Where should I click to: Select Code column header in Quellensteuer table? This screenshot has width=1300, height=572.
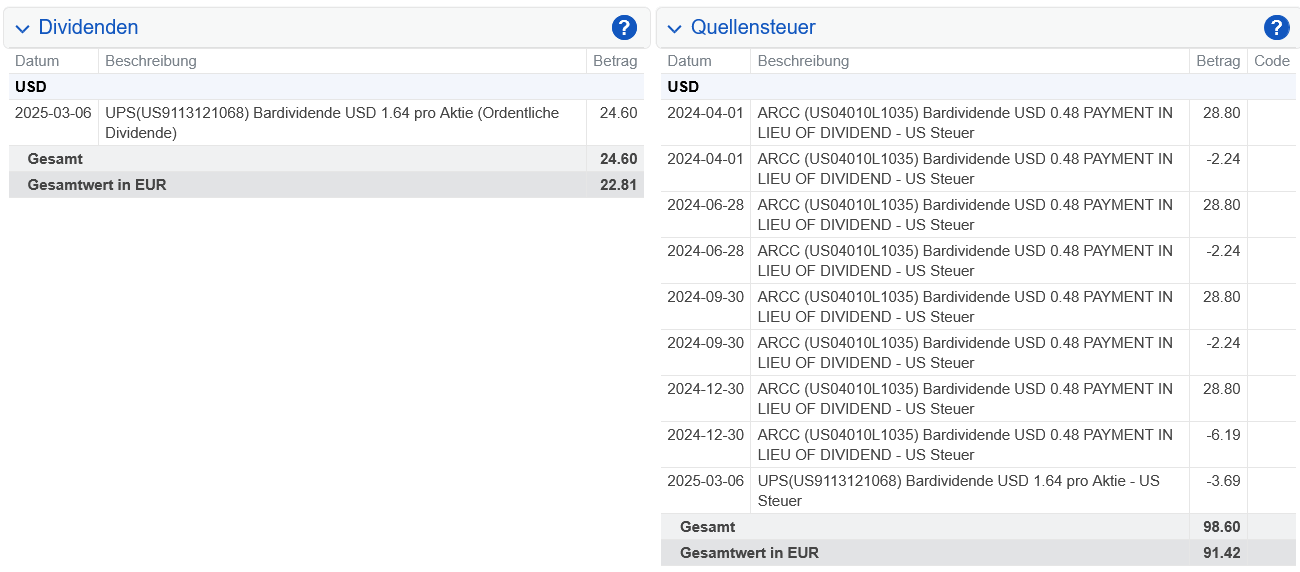pyautogui.click(x=1271, y=61)
